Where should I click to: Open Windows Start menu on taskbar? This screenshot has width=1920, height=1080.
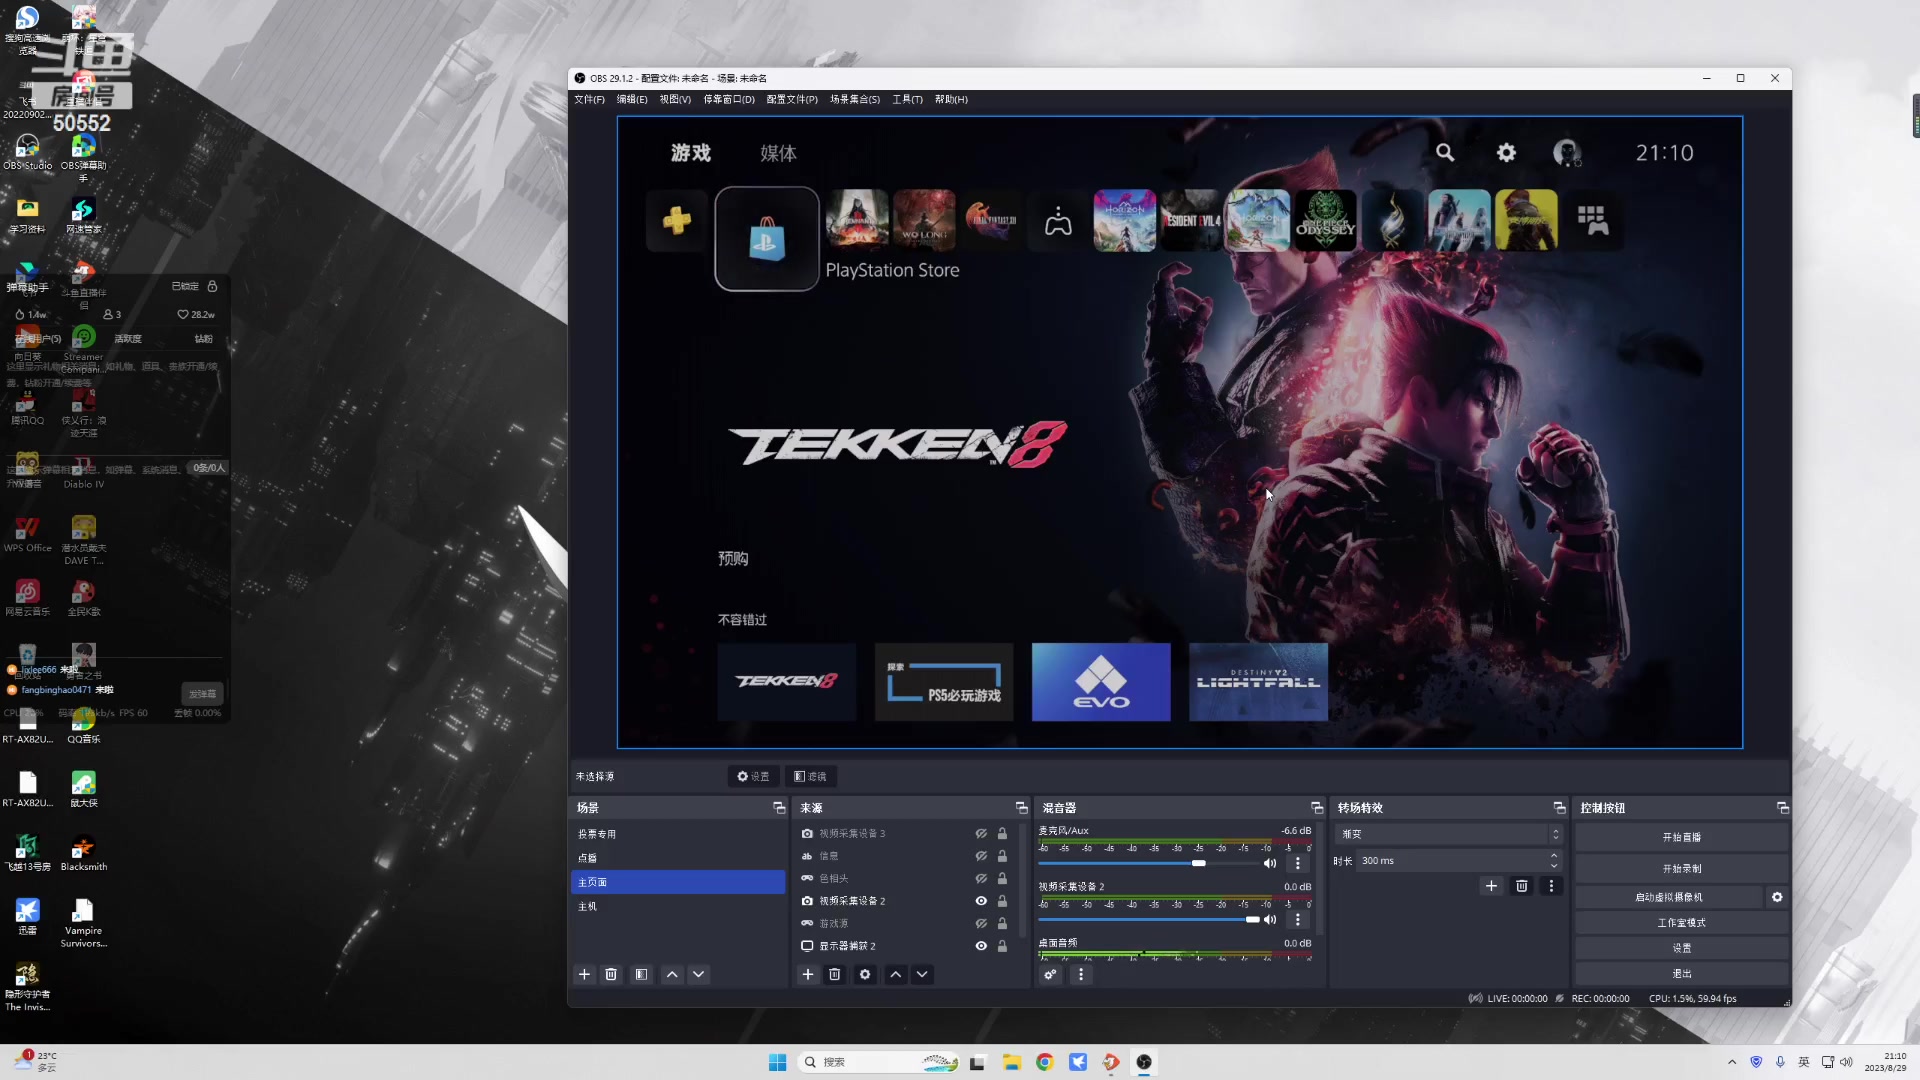coord(777,1062)
